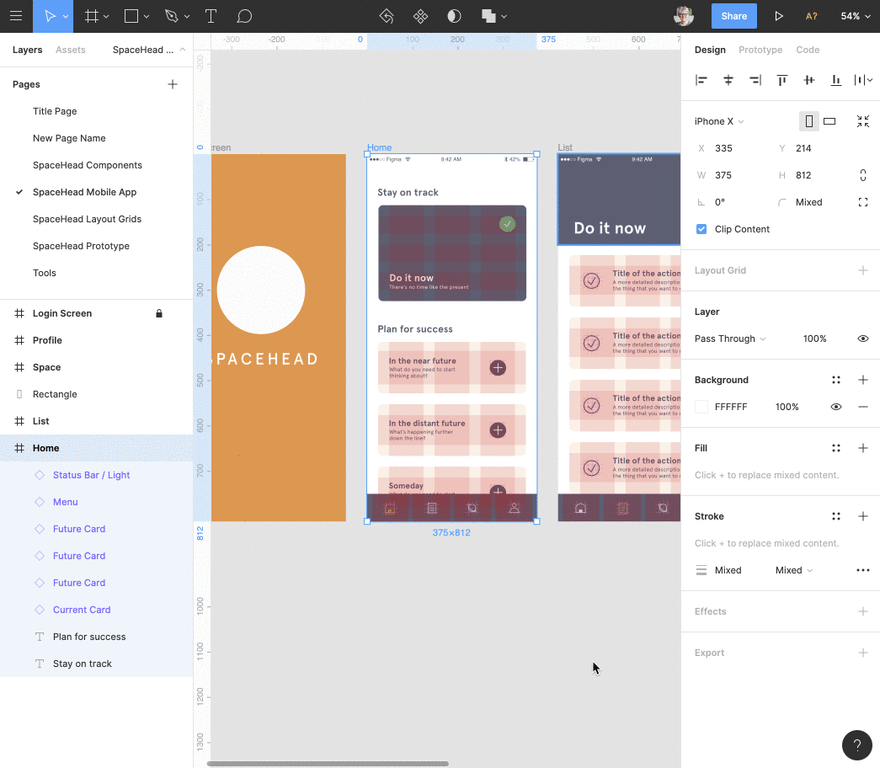Switch to the Prototype tab
The width and height of the screenshot is (880, 768).
click(760, 50)
